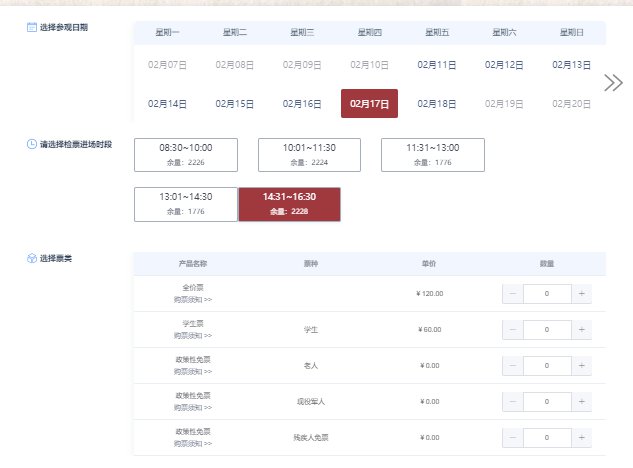The width and height of the screenshot is (633, 468).
Task: Increase 全价票 quantity with plus button
Action: click(x=582, y=294)
